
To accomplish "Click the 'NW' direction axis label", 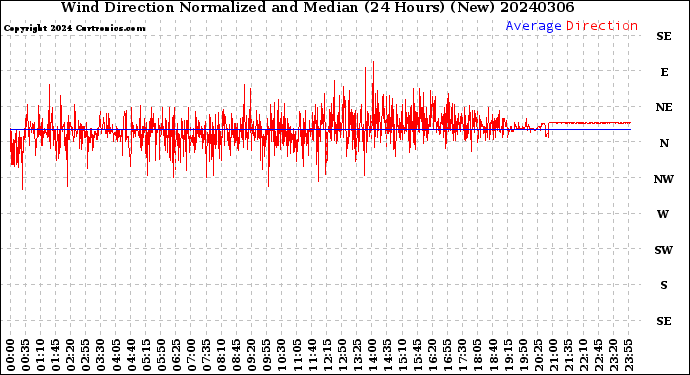I will point(664,179).
